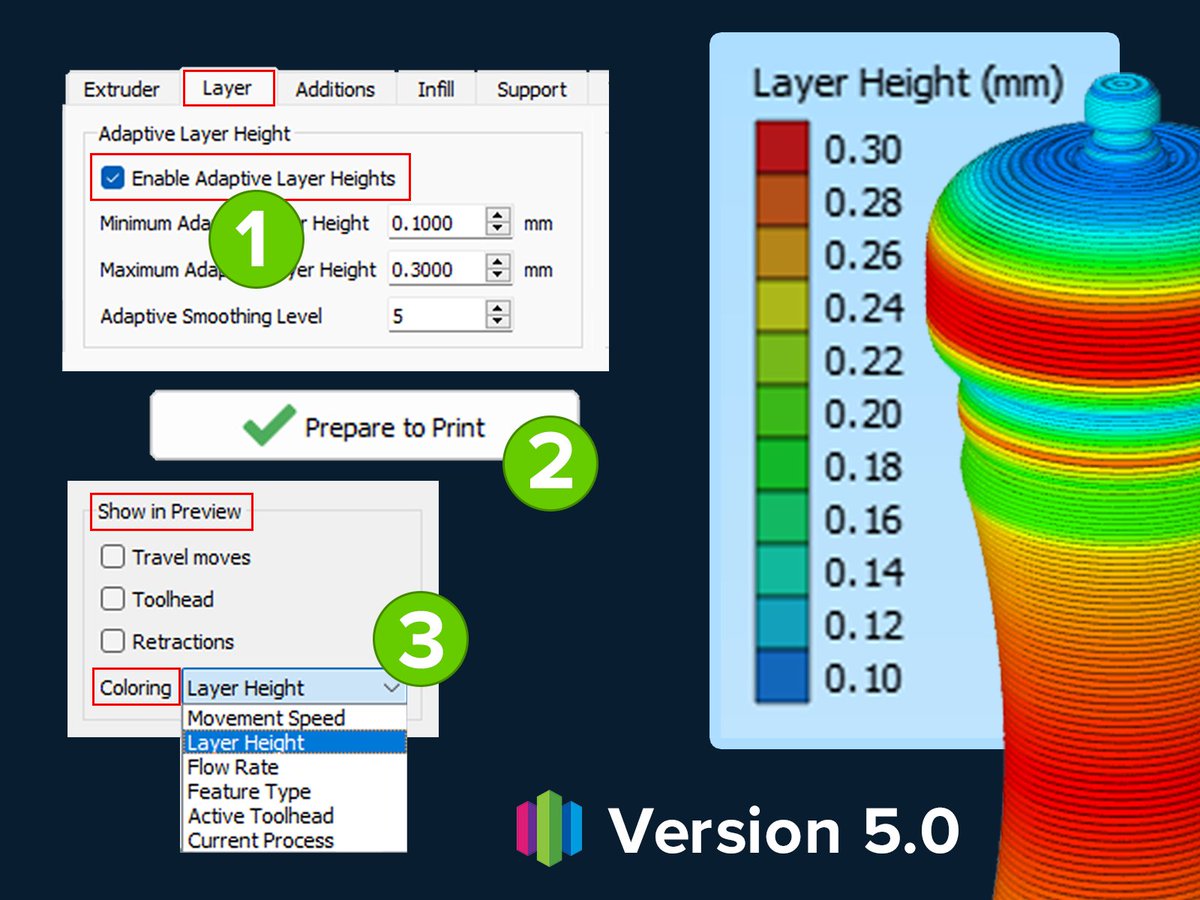The height and width of the screenshot is (900, 1200).
Task: Switch to the Support tab
Action: (x=531, y=89)
